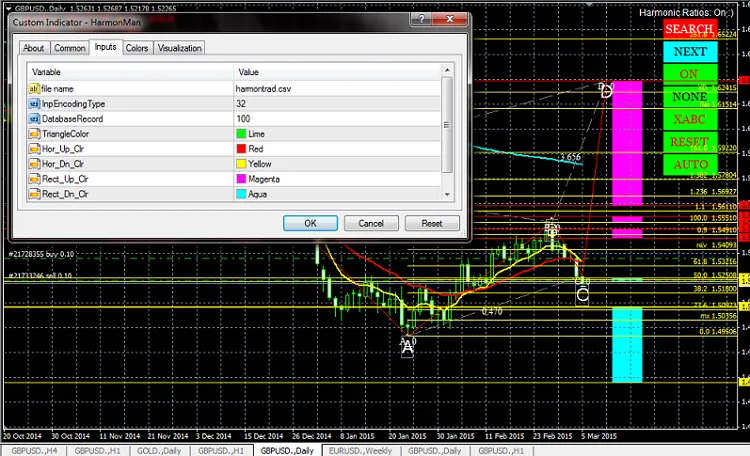Click the Rect_Up_Clr row icon
Image resolution: width=750 pixels, height=456 pixels.
[33, 179]
